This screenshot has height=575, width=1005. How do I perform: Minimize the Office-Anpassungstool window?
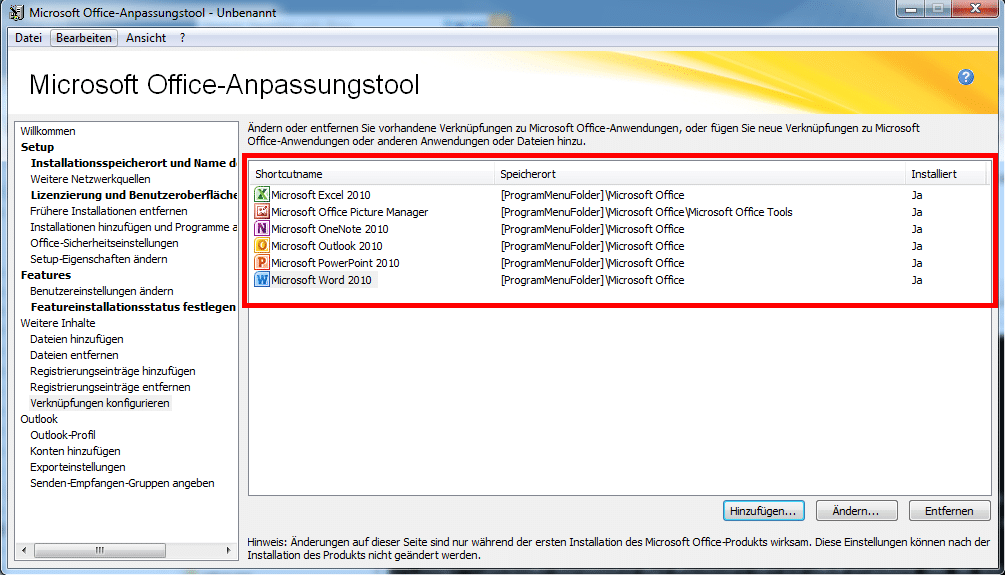(911, 9)
